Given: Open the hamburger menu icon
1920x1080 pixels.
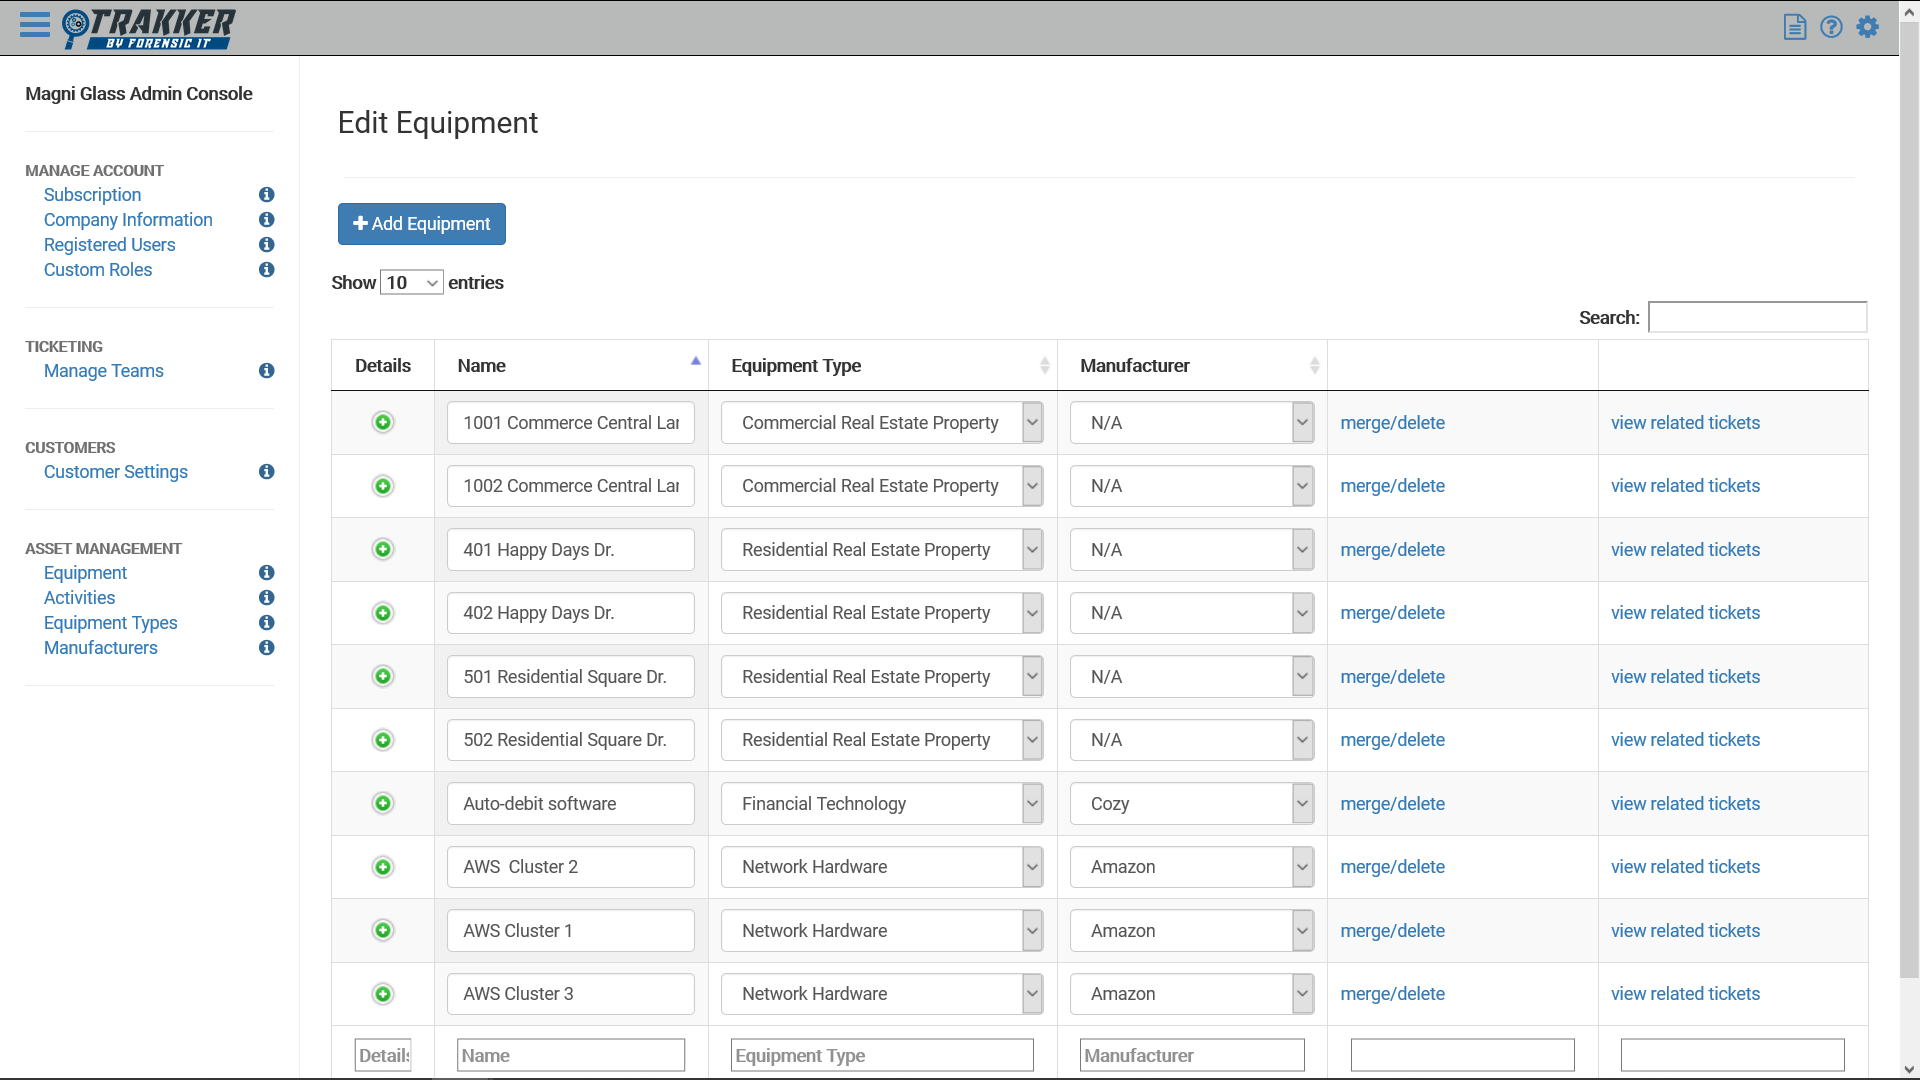Looking at the screenshot, I should [x=34, y=25].
